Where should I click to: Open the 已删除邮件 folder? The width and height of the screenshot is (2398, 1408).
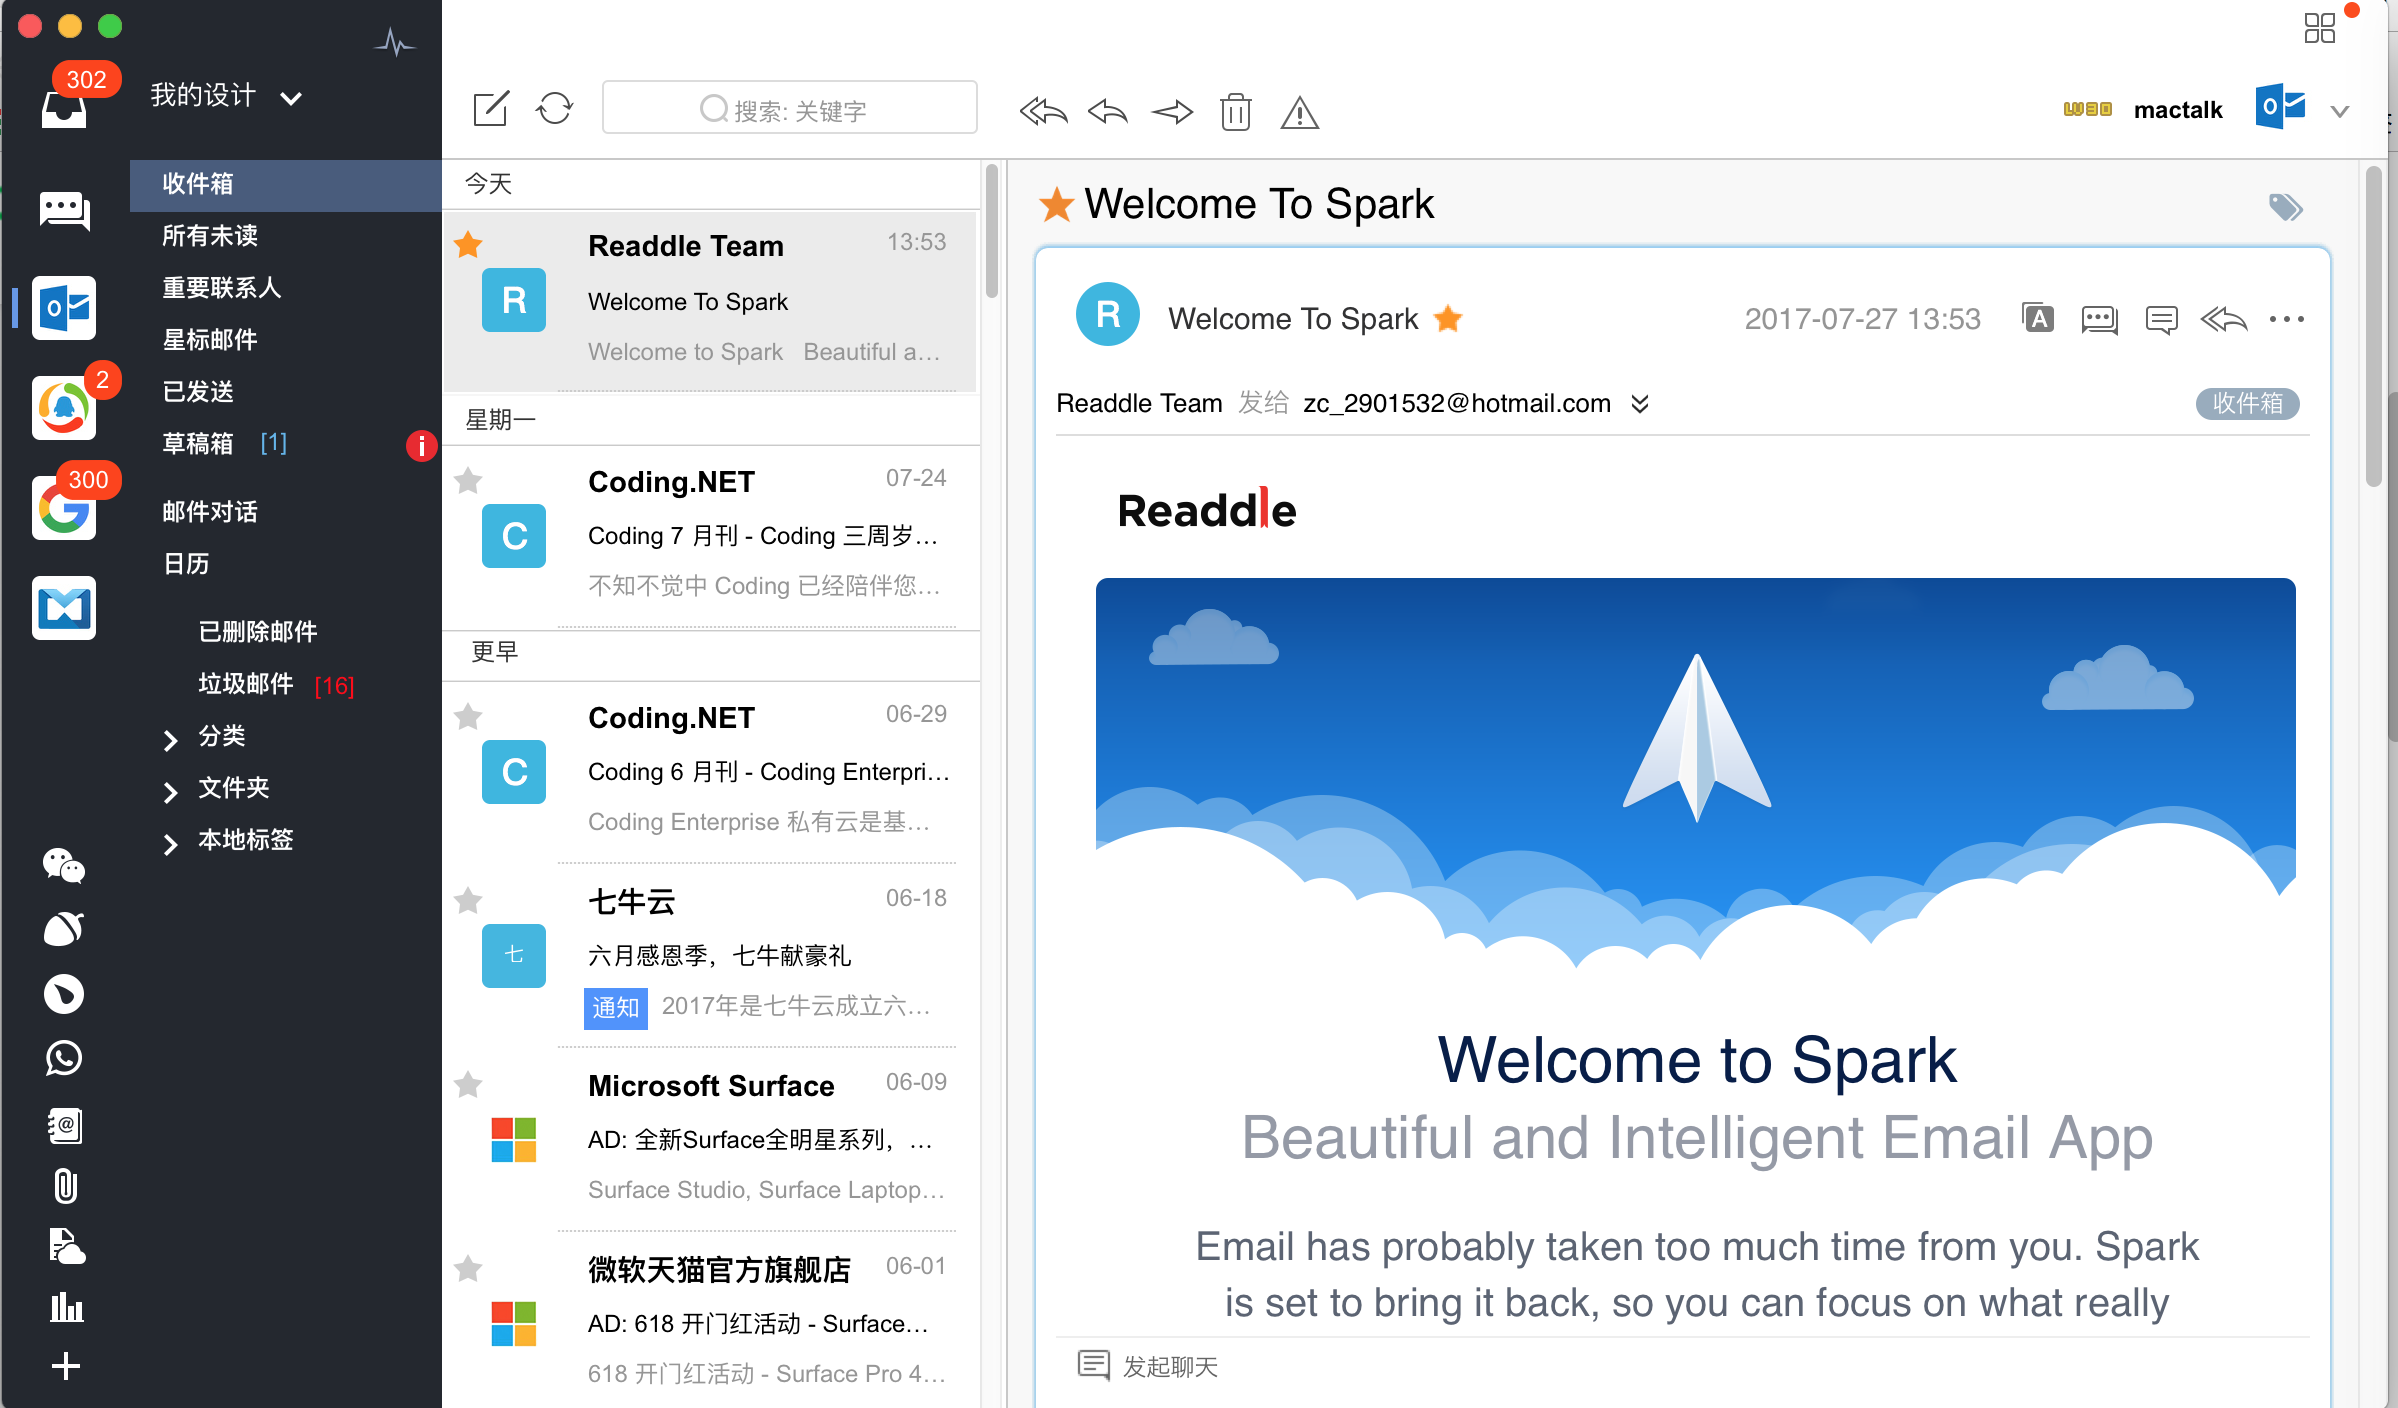pyautogui.click(x=258, y=632)
